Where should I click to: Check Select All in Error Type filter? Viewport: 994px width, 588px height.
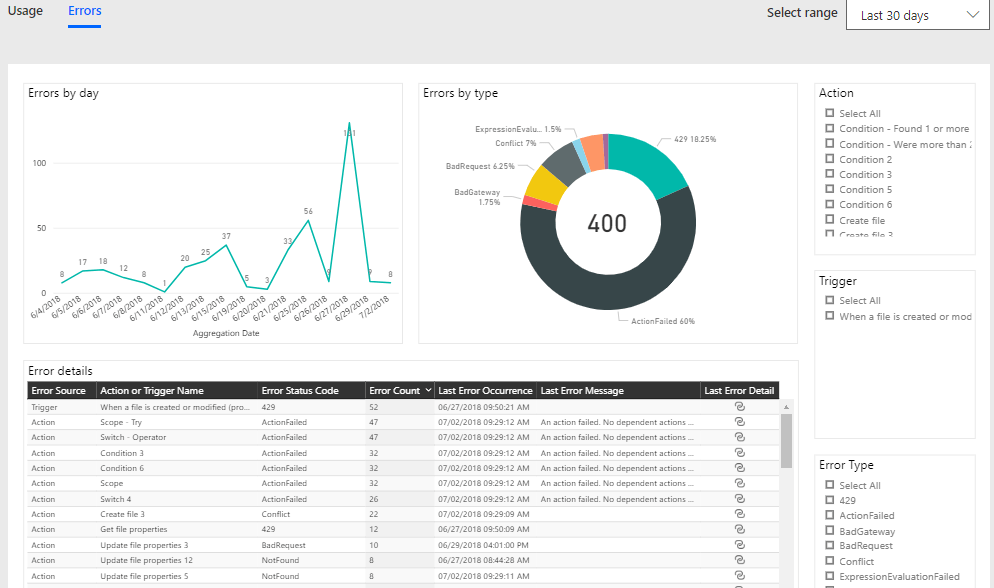point(829,485)
